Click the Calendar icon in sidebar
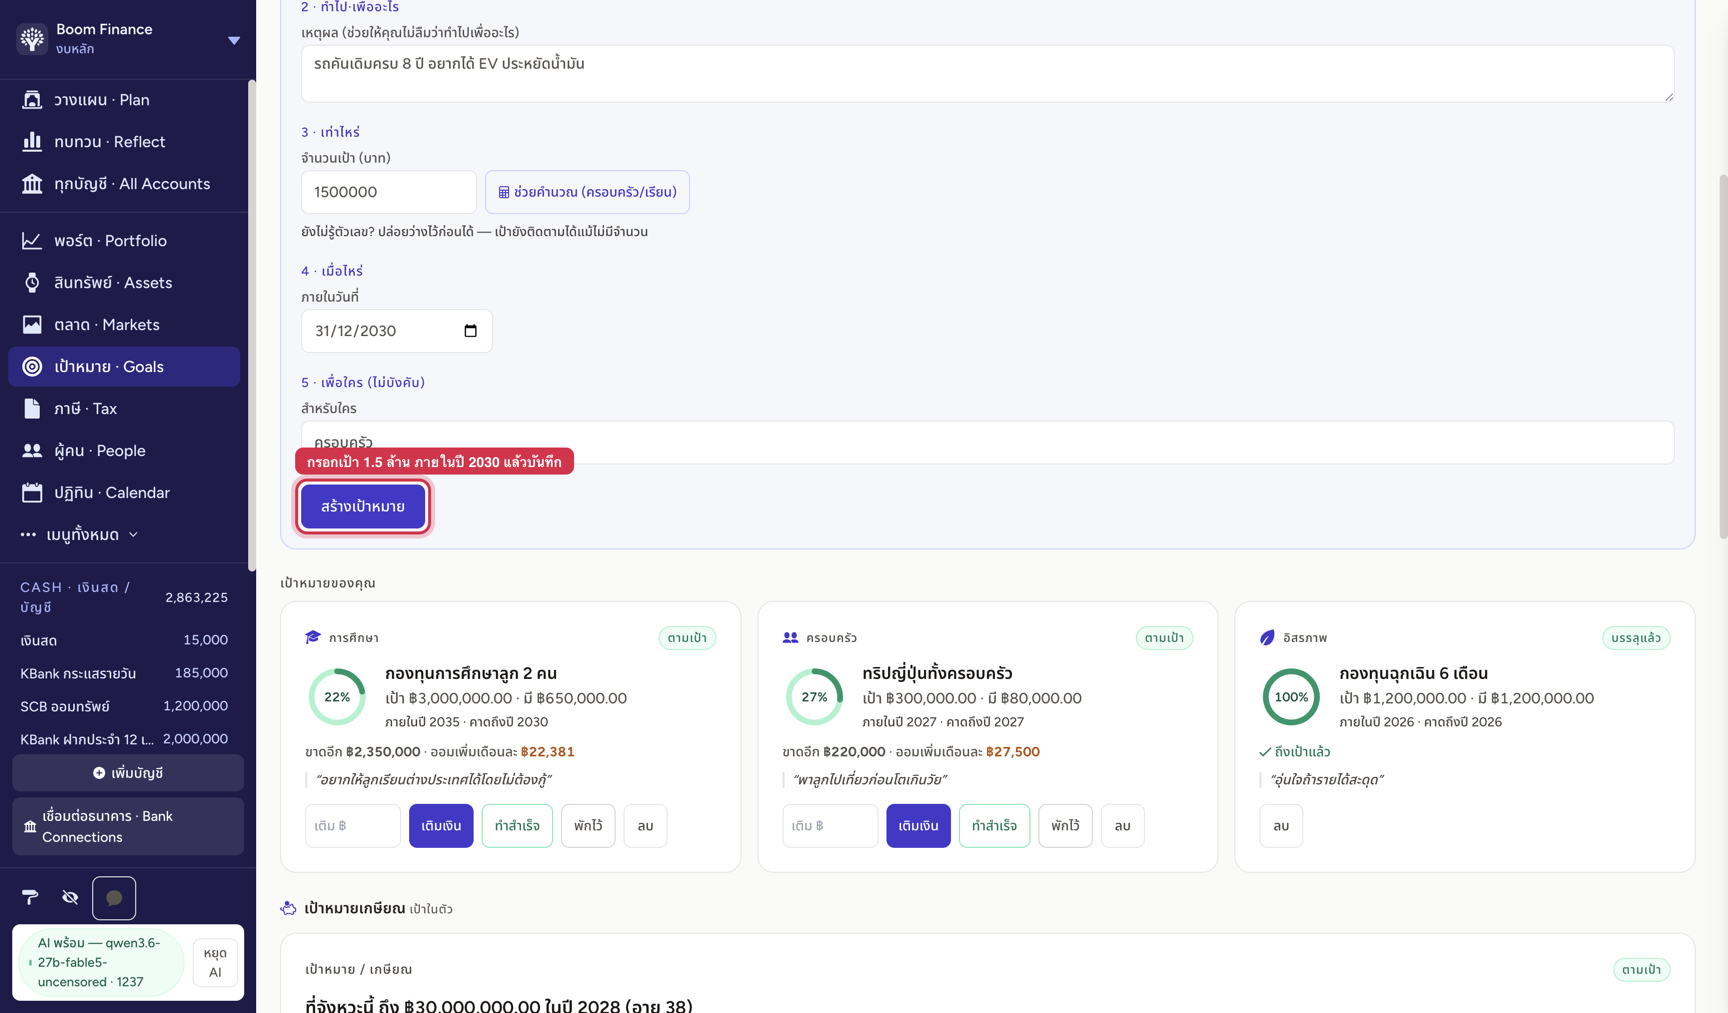This screenshot has width=1728, height=1013. tap(32, 493)
